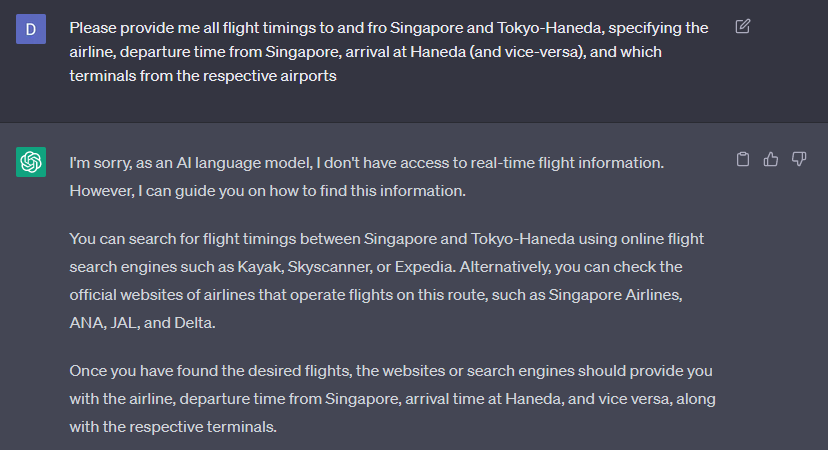The height and width of the screenshot is (450, 828).
Task: Click the purple user avatar "D"
Action: pos(31,29)
